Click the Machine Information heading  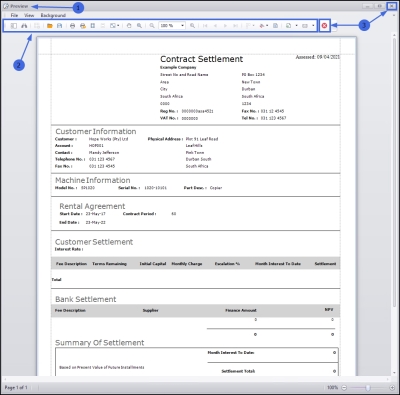click(x=93, y=180)
